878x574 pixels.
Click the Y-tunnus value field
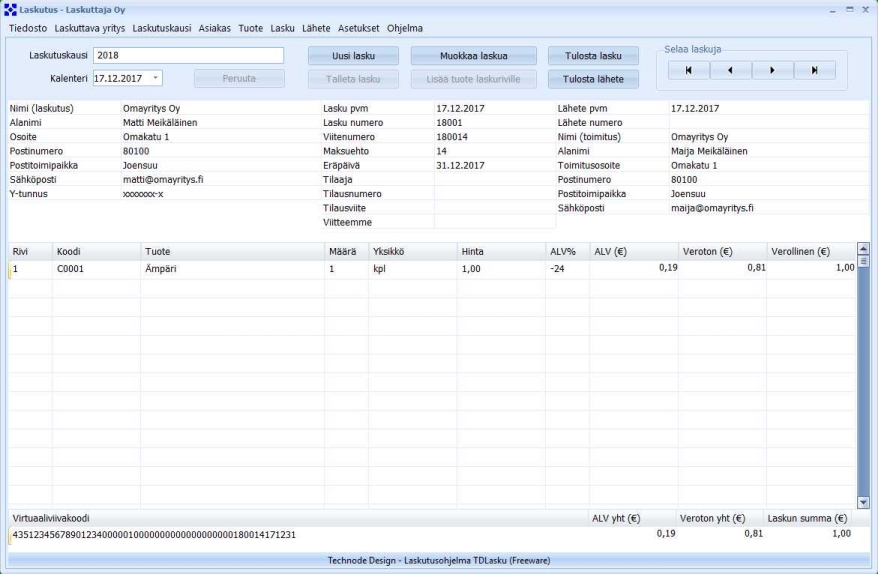coord(221,194)
